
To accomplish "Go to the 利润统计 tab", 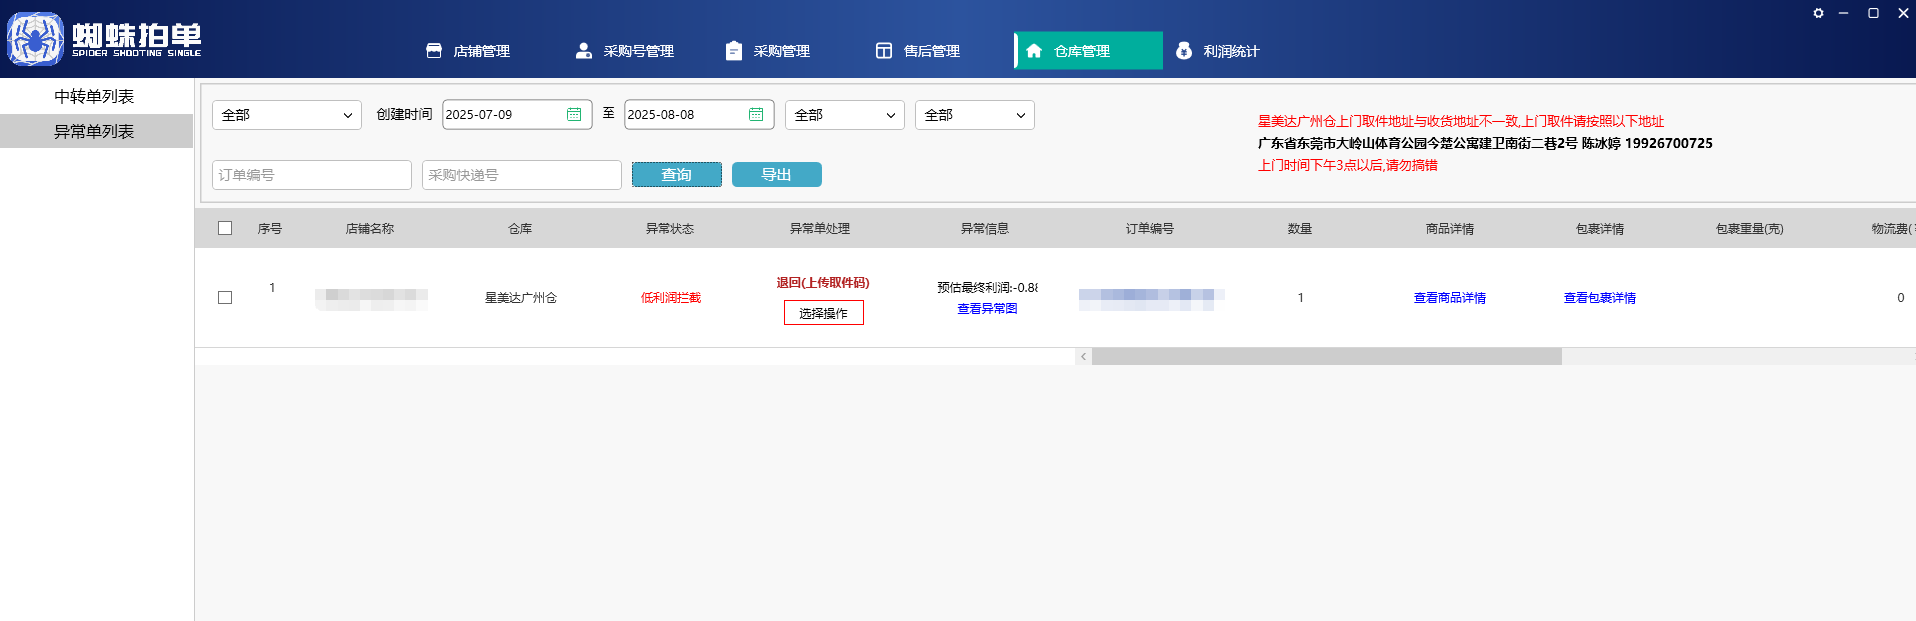I will pyautogui.click(x=1218, y=51).
